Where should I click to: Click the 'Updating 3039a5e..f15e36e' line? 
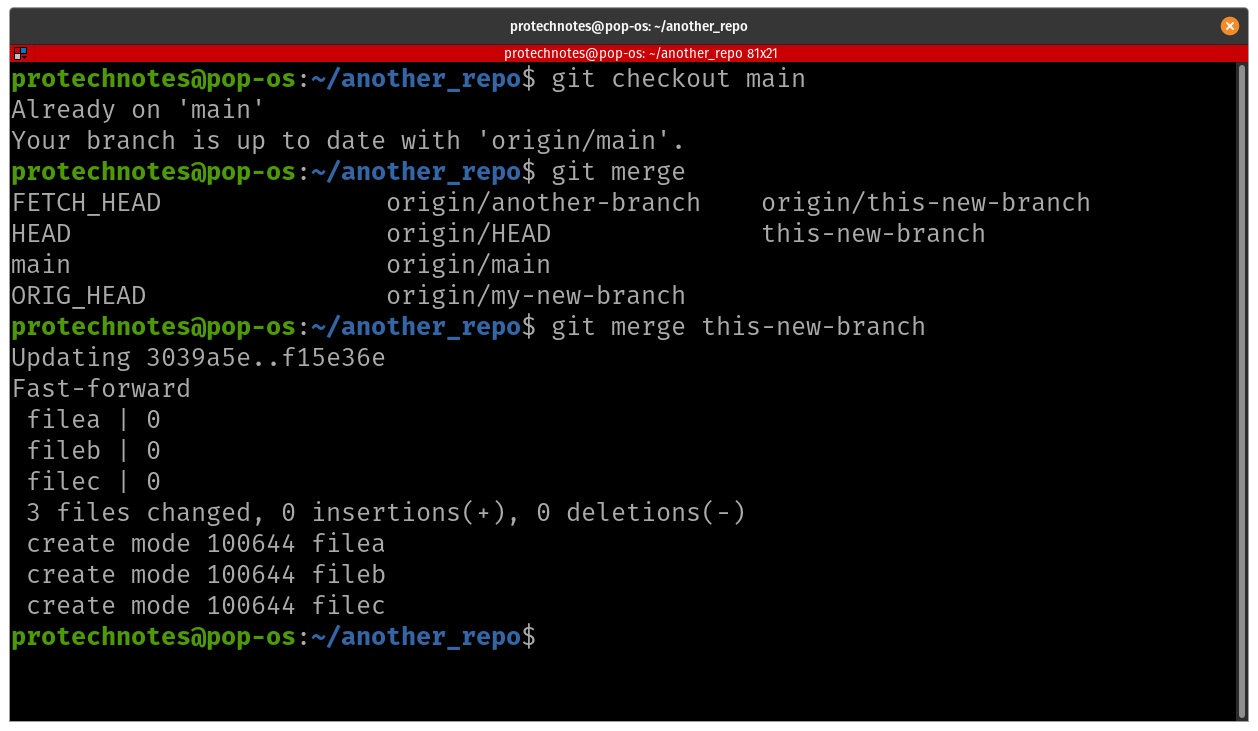[x=198, y=358]
